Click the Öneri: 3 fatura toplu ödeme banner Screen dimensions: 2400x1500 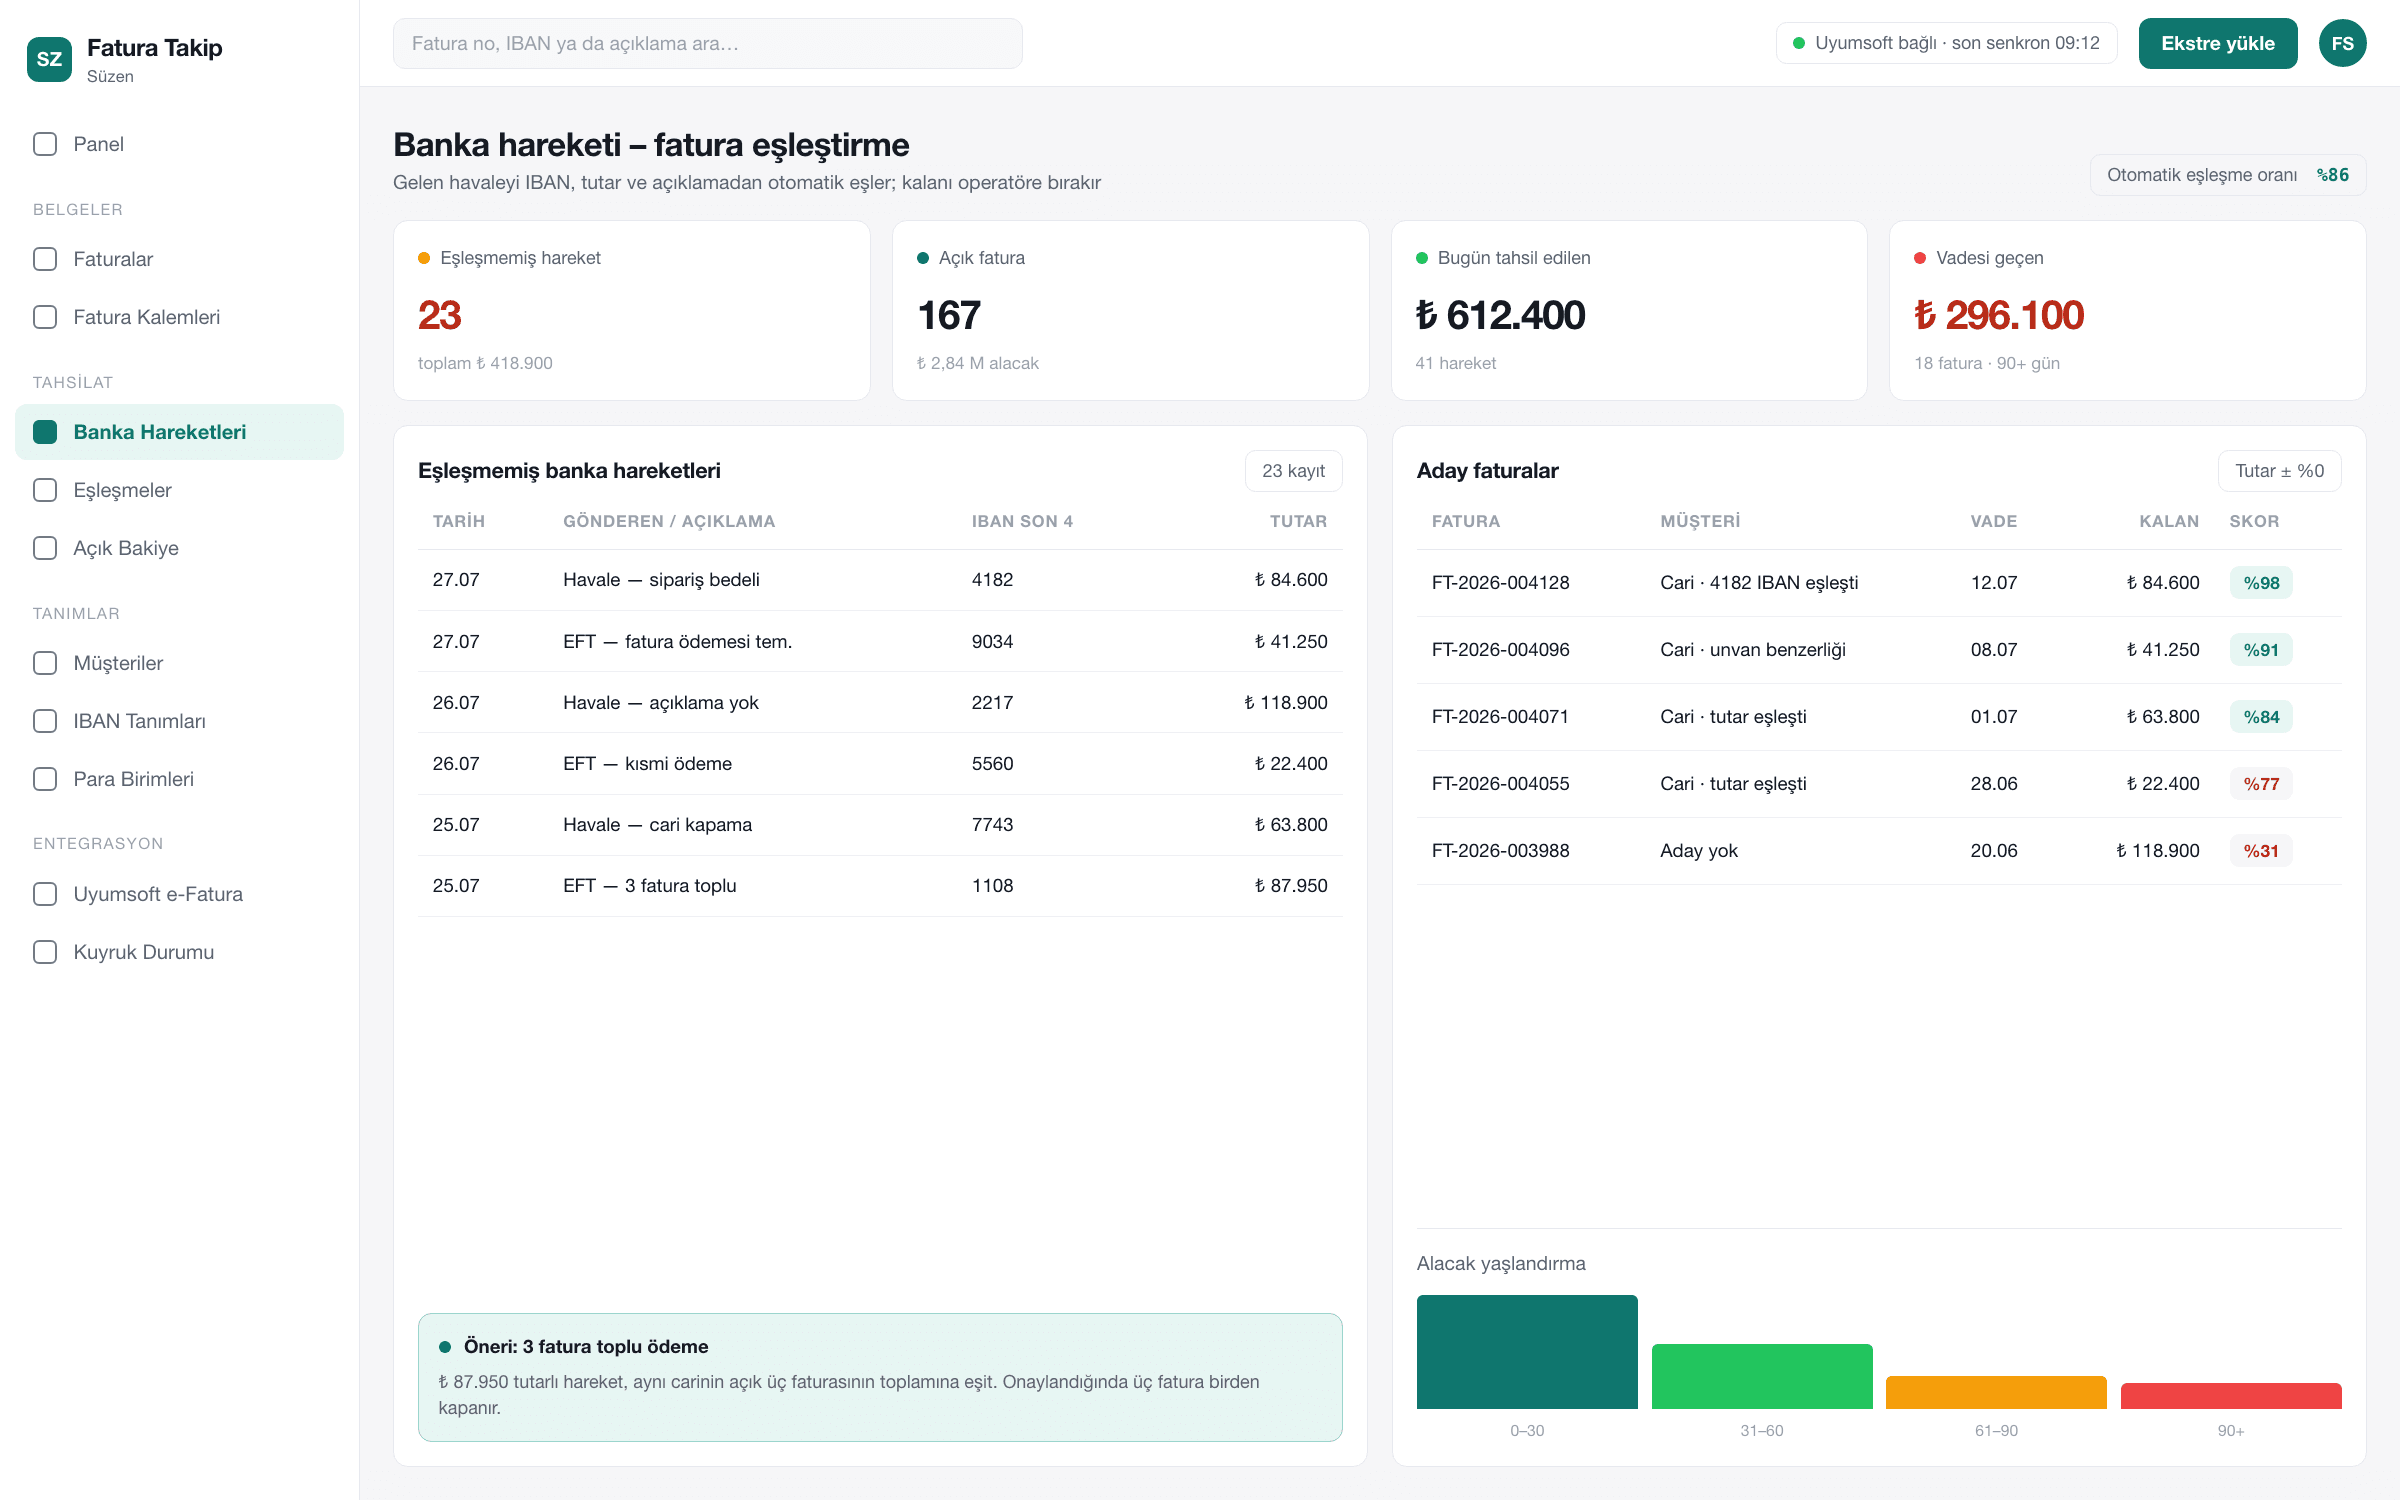tap(880, 1377)
